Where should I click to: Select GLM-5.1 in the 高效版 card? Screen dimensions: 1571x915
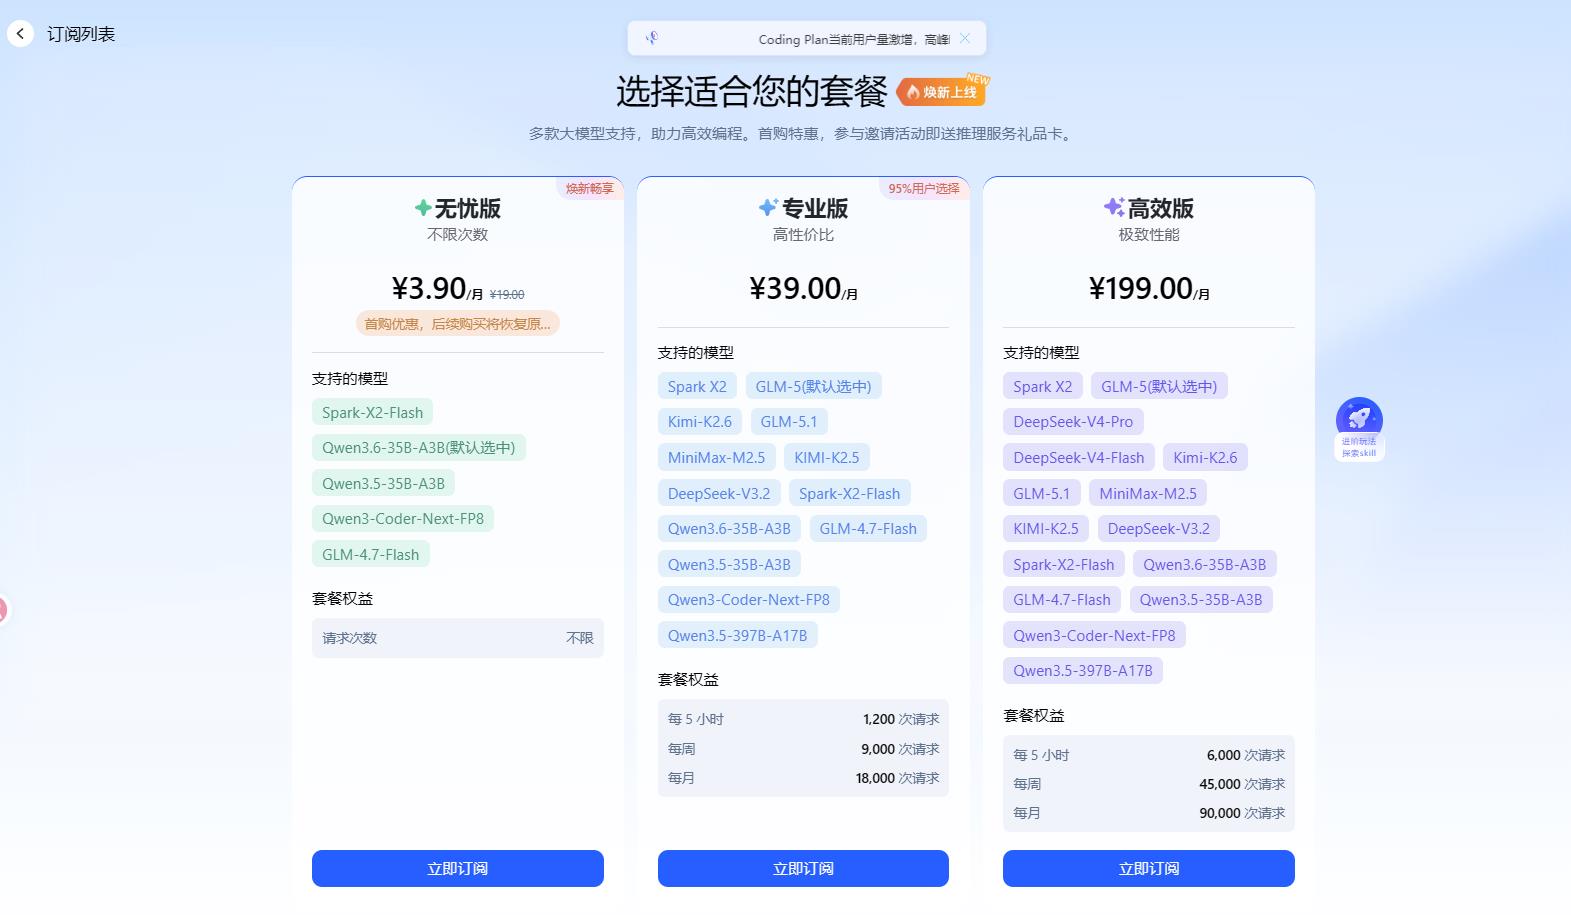(1042, 493)
